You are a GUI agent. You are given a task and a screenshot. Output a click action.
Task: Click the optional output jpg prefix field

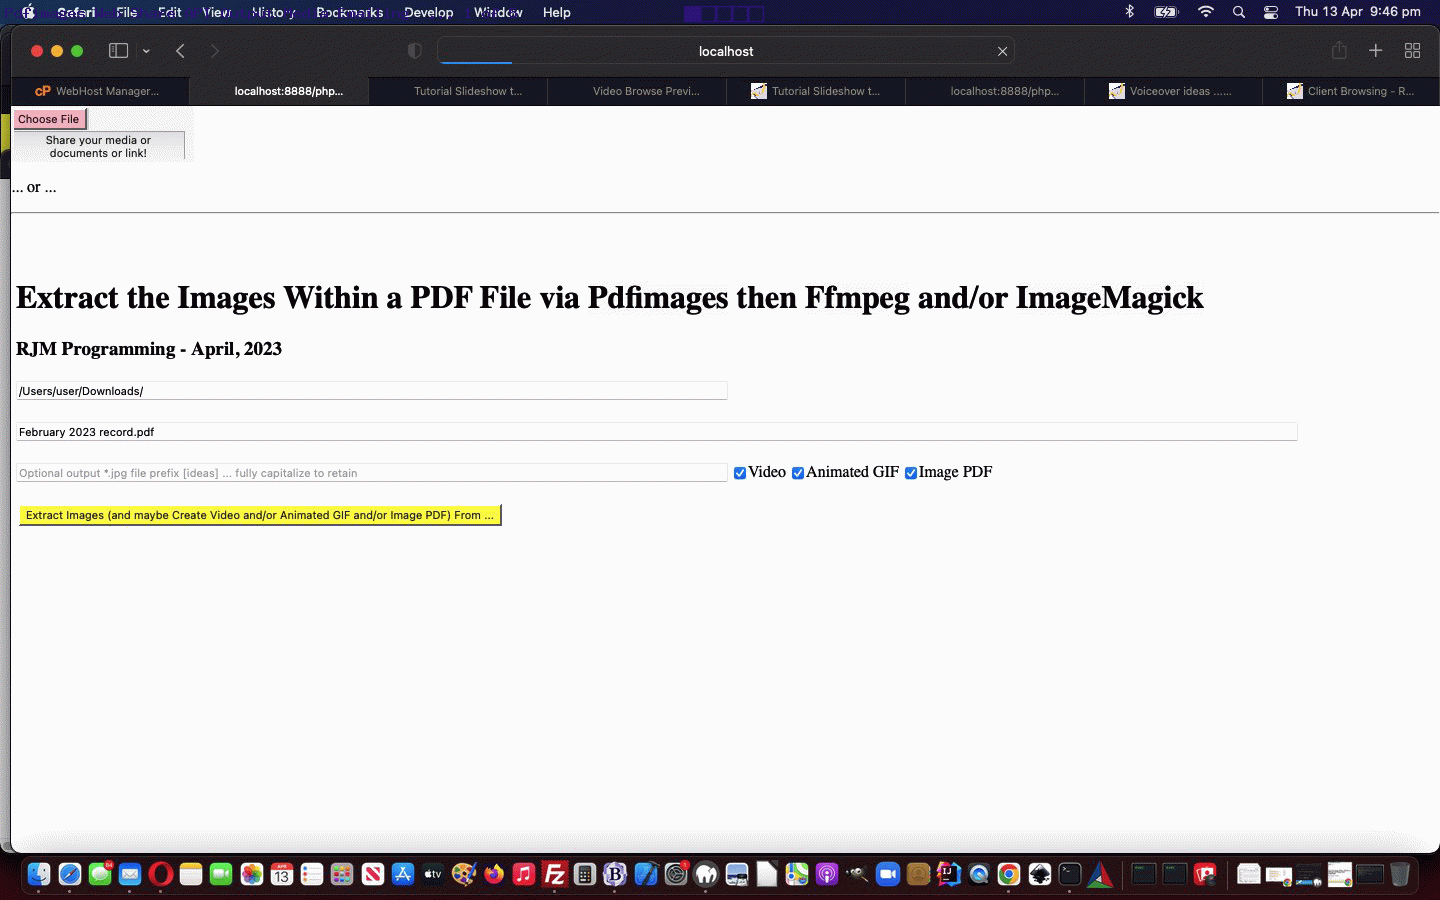click(x=372, y=473)
